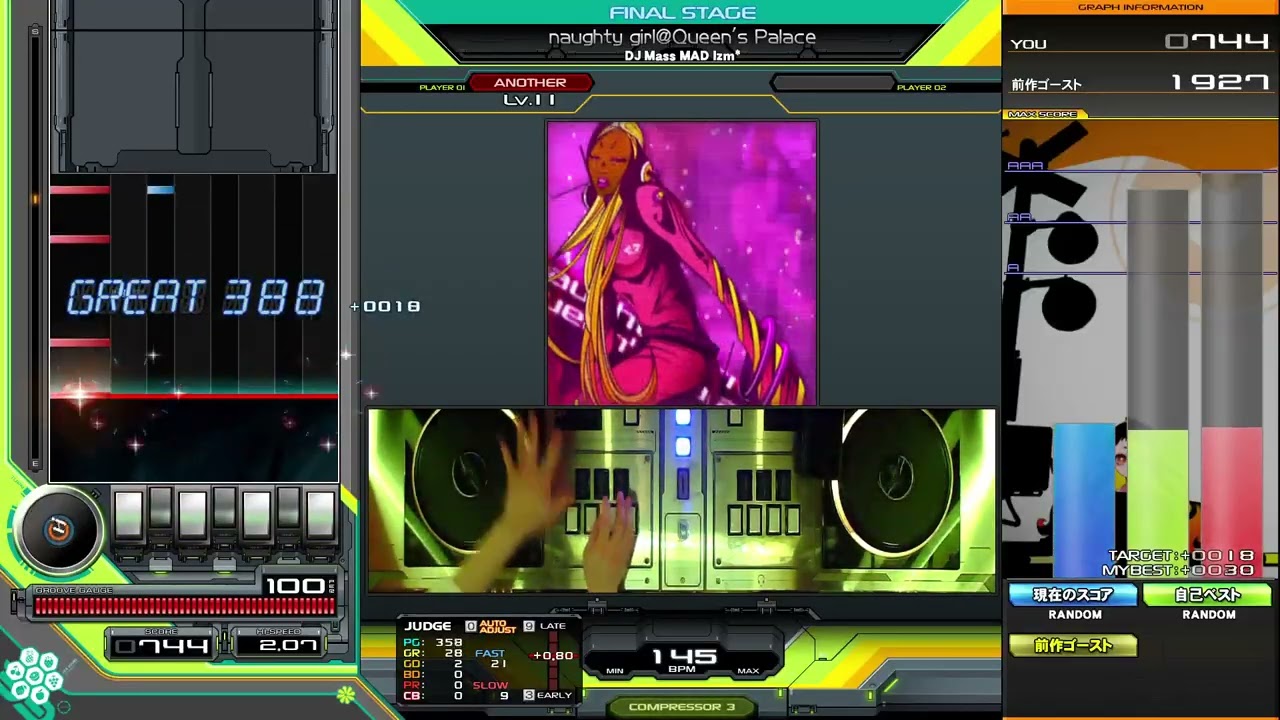Click the +0018 score difference beside lanes
Screen dimensions: 1280x720
(385, 306)
